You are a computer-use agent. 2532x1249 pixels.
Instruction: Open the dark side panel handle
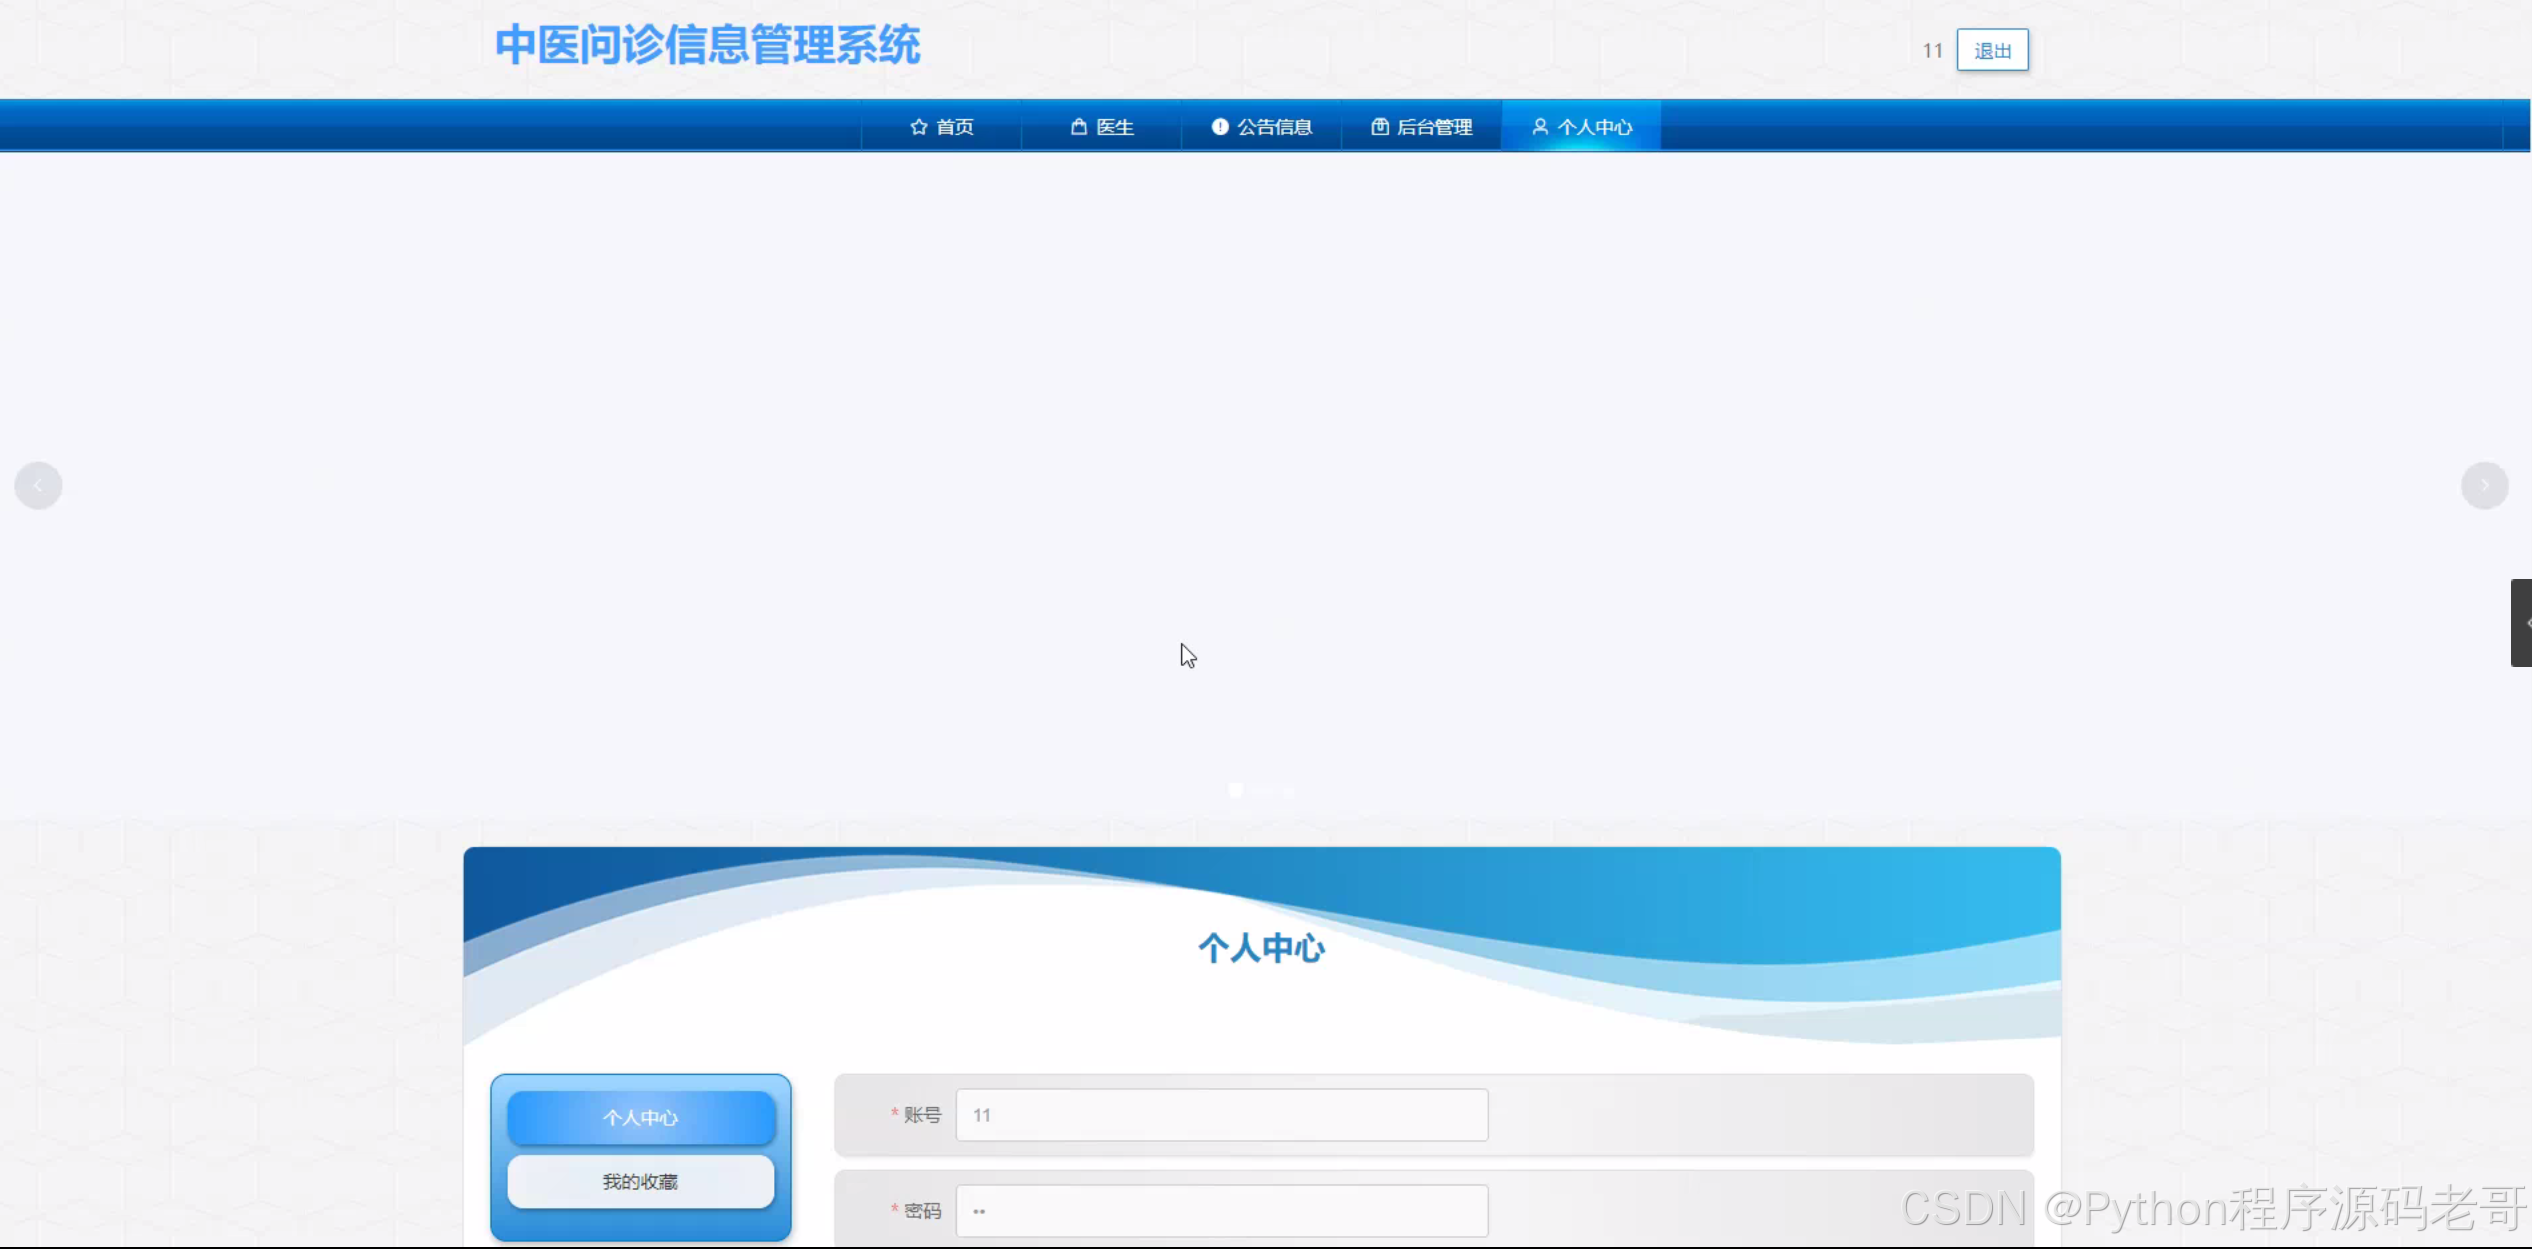(2521, 623)
